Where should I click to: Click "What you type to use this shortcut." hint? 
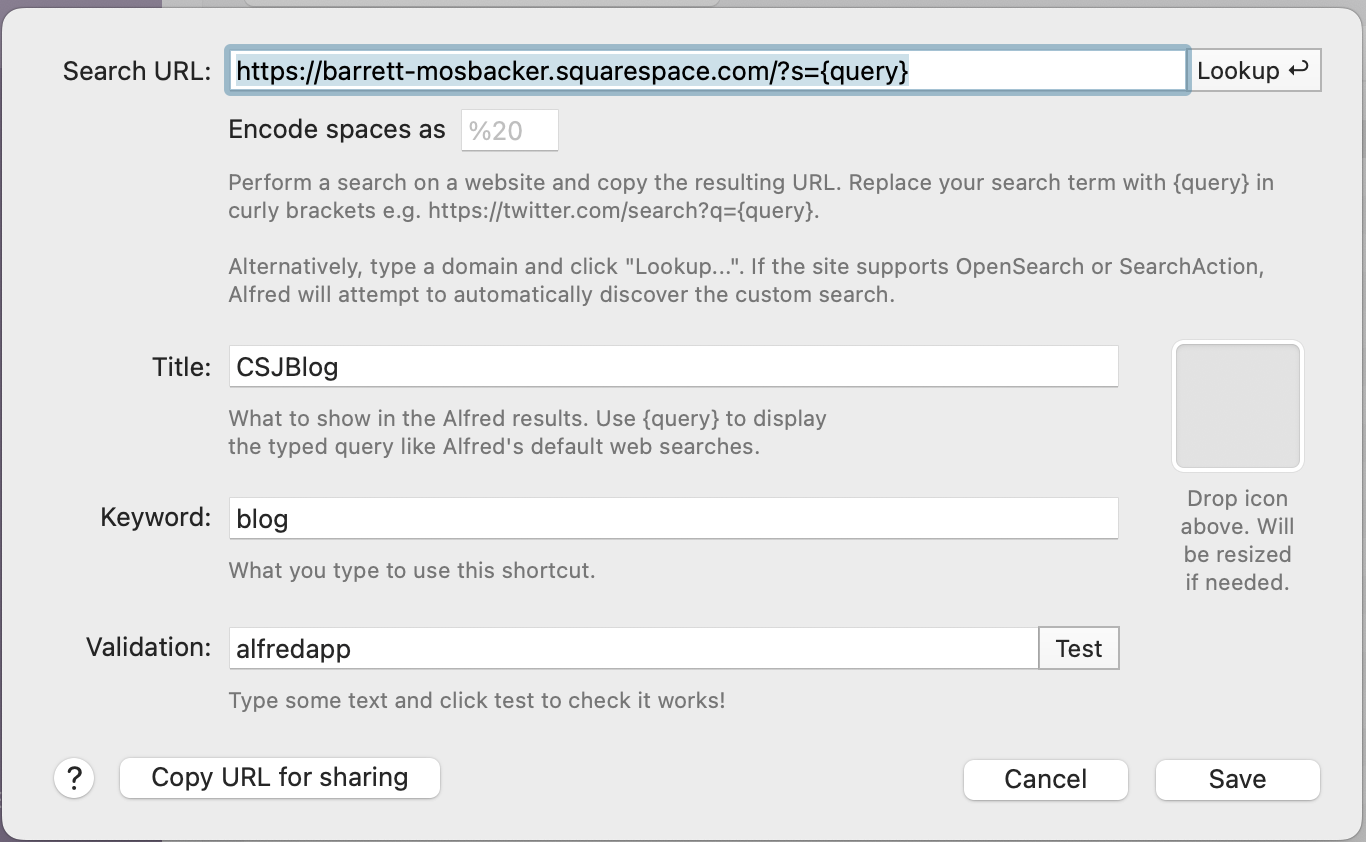tap(412, 571)
